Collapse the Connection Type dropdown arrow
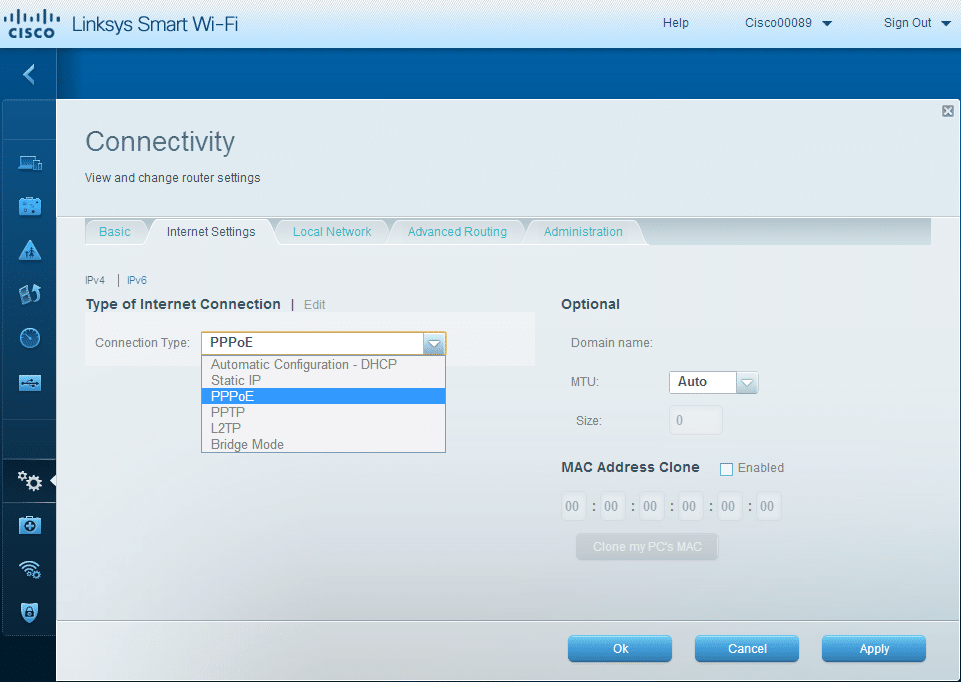 pos(434,343)
